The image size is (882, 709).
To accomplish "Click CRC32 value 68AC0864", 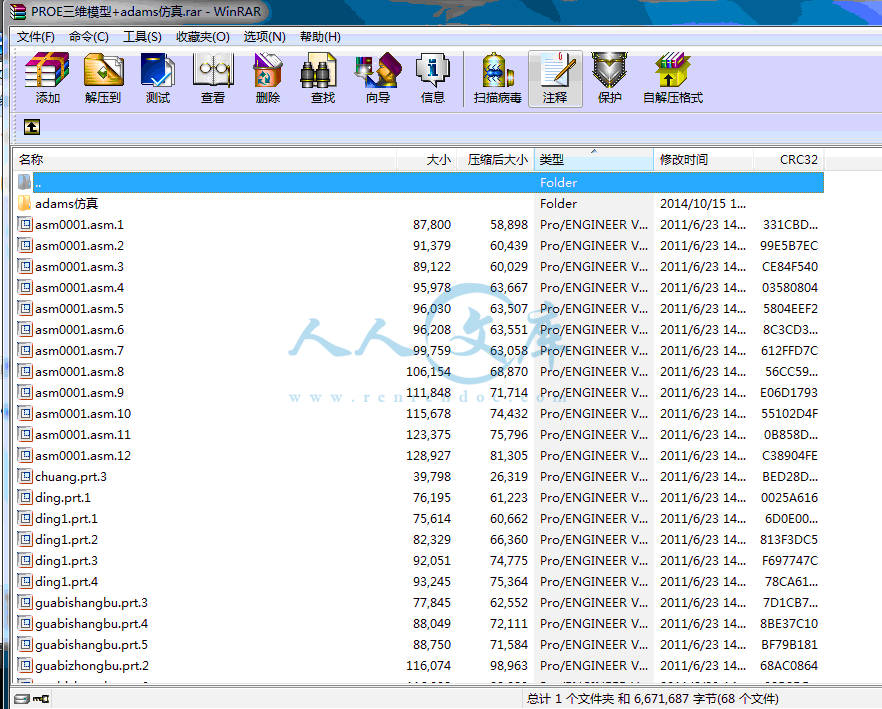I will pyautogui.click(x=789, y=666).
